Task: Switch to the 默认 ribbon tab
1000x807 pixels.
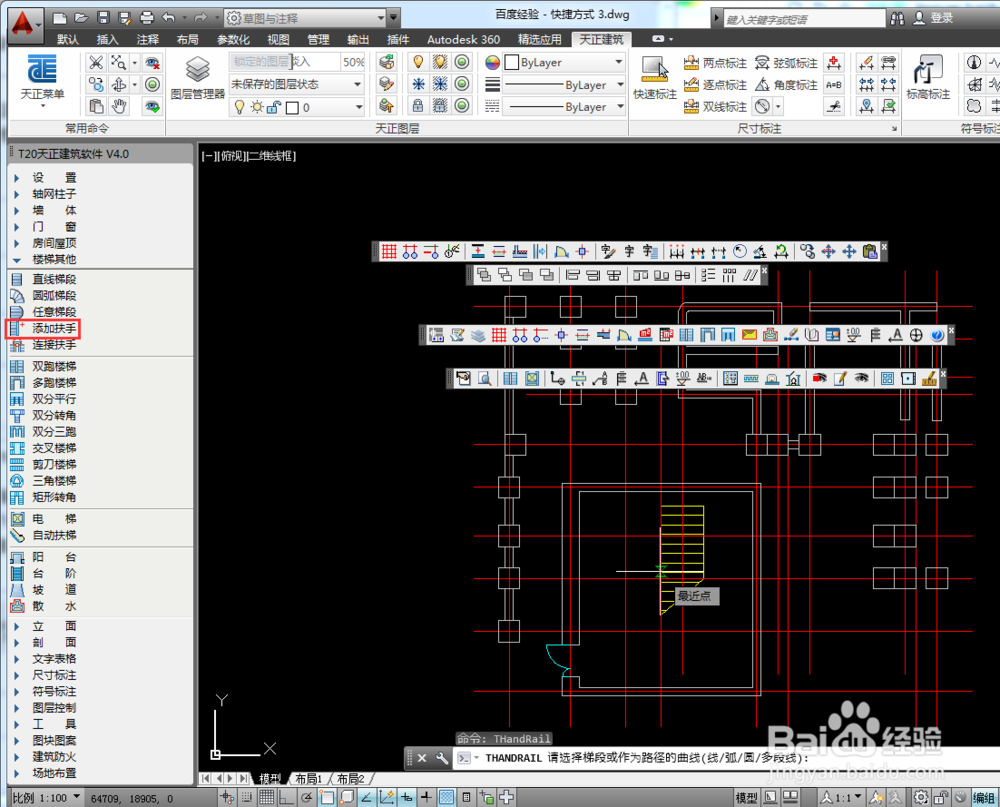Action: [x=68, y=40]
